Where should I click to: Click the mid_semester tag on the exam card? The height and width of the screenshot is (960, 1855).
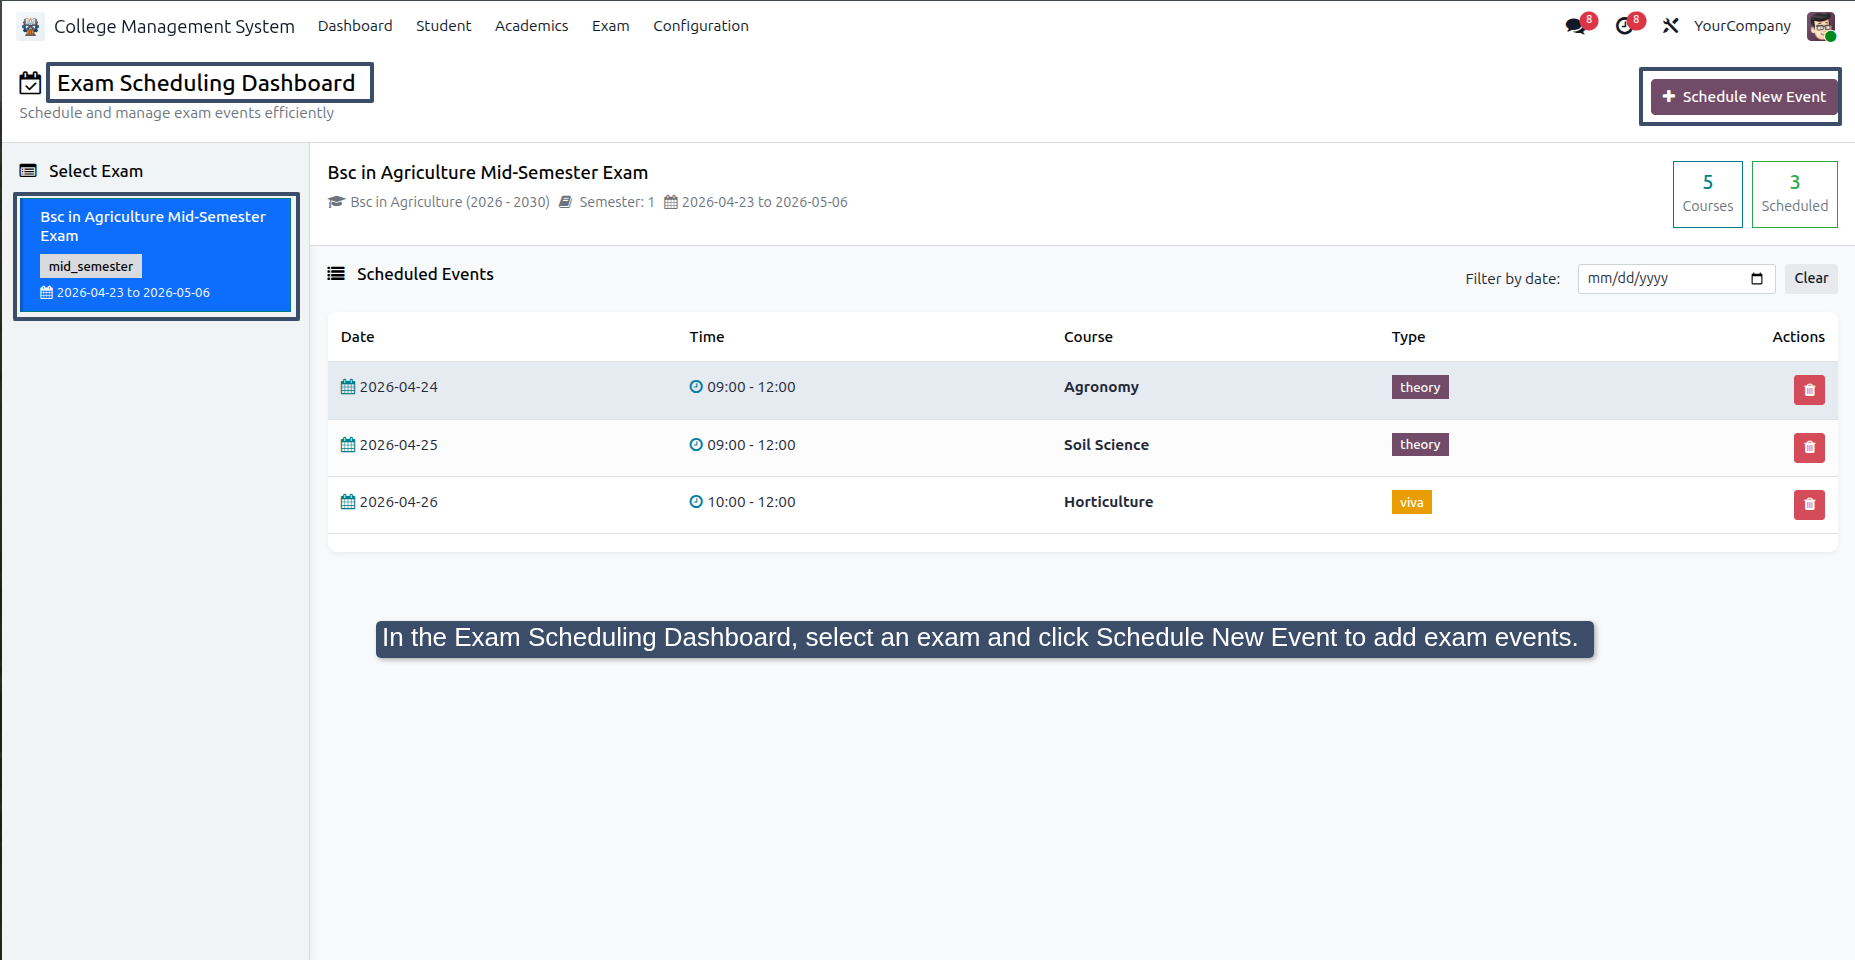click(91, 266)
